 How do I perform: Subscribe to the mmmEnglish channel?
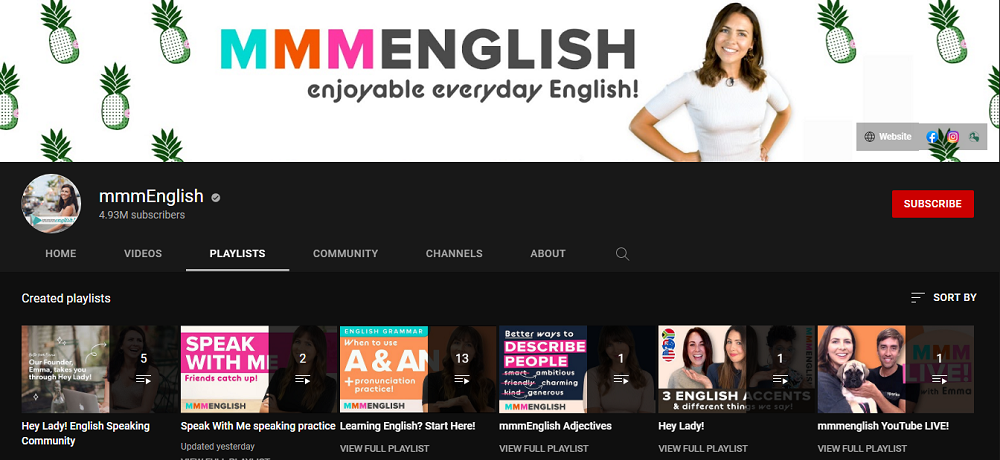[932, 204]
